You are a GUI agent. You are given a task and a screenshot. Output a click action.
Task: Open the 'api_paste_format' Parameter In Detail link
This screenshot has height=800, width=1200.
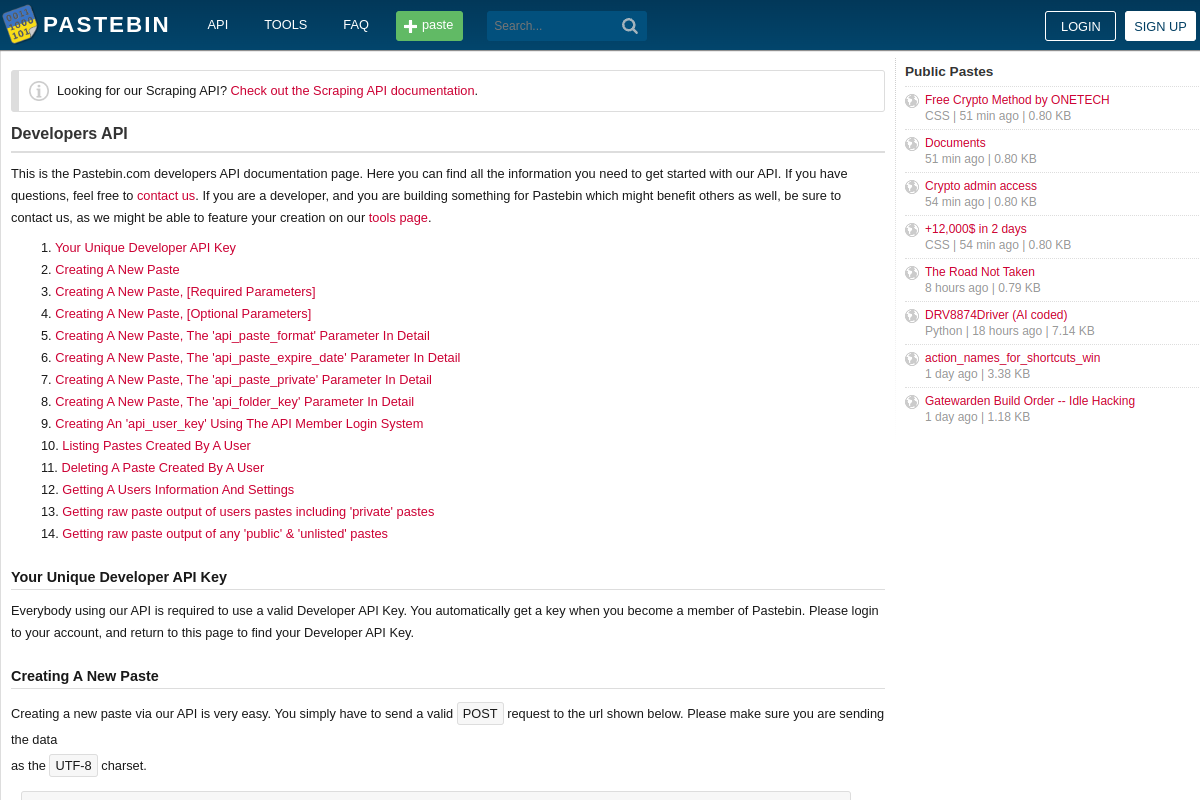[x=242, y=336]
